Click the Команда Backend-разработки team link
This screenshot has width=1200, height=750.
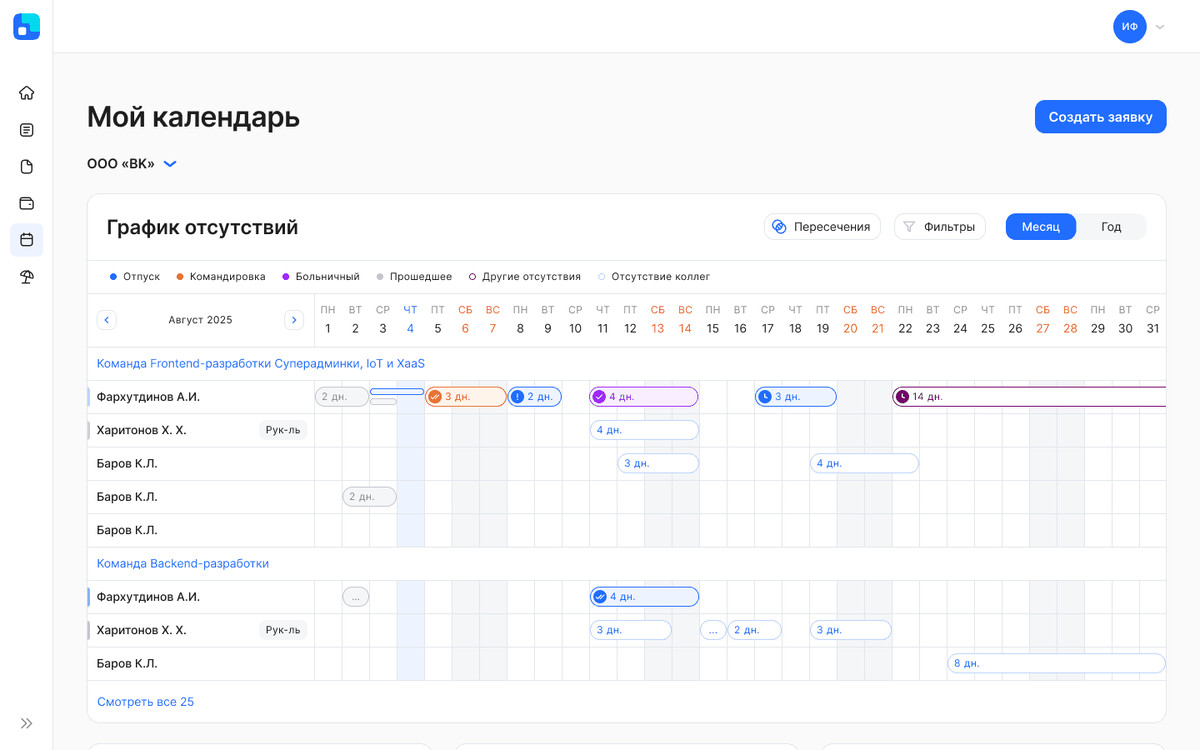point(183,564)
